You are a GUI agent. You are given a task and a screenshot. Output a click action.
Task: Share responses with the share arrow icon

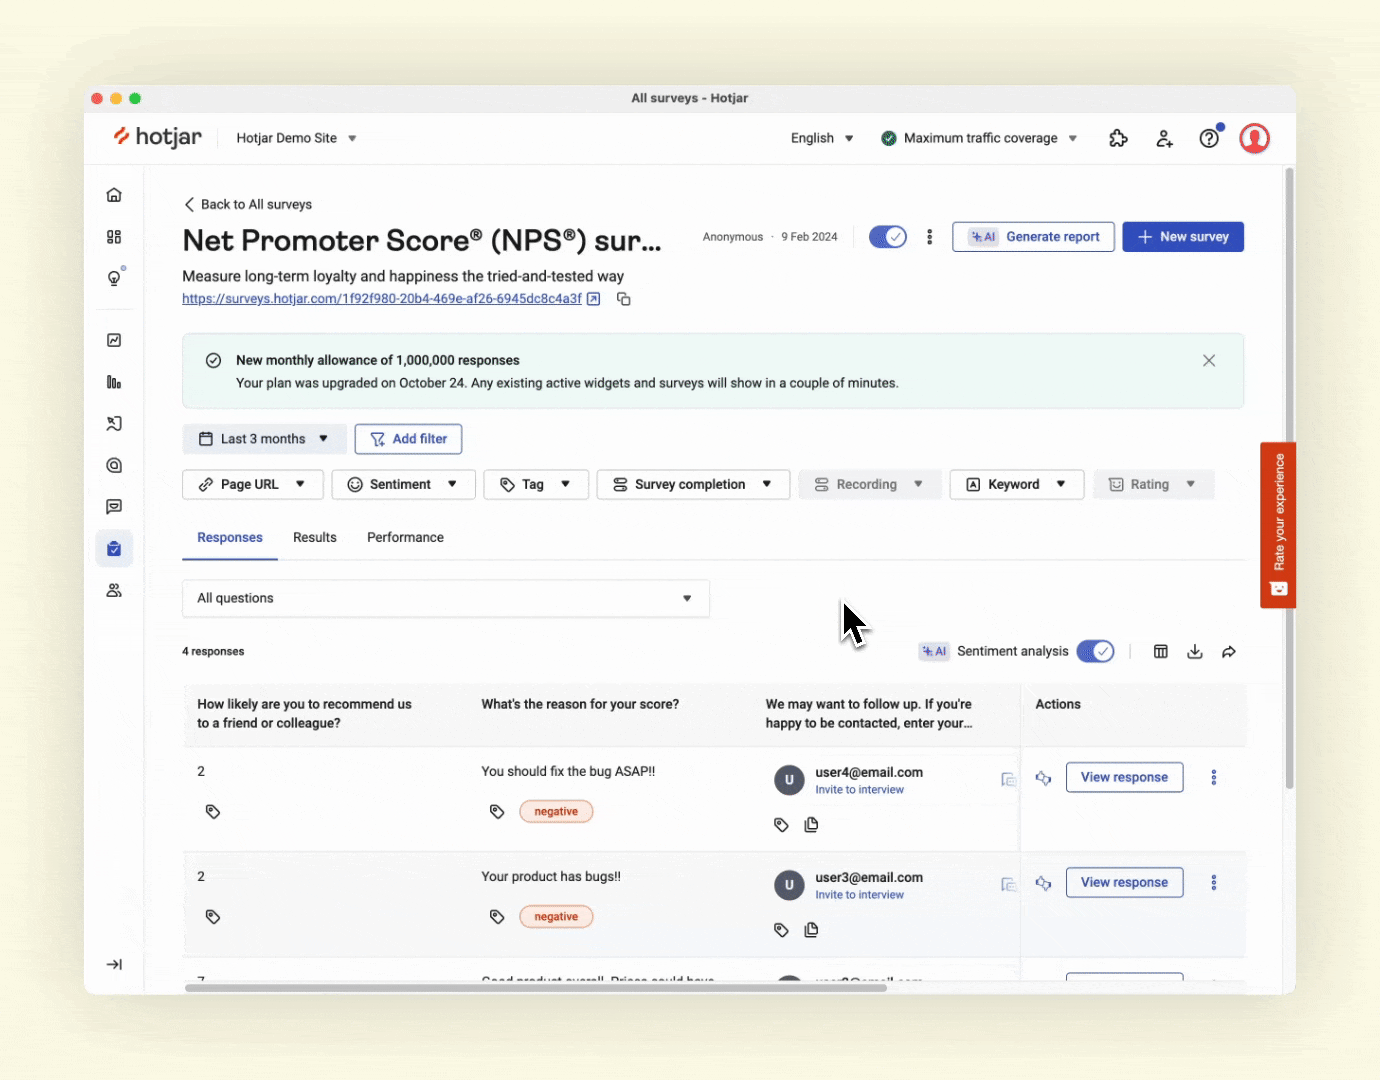tap(1229, 651)
